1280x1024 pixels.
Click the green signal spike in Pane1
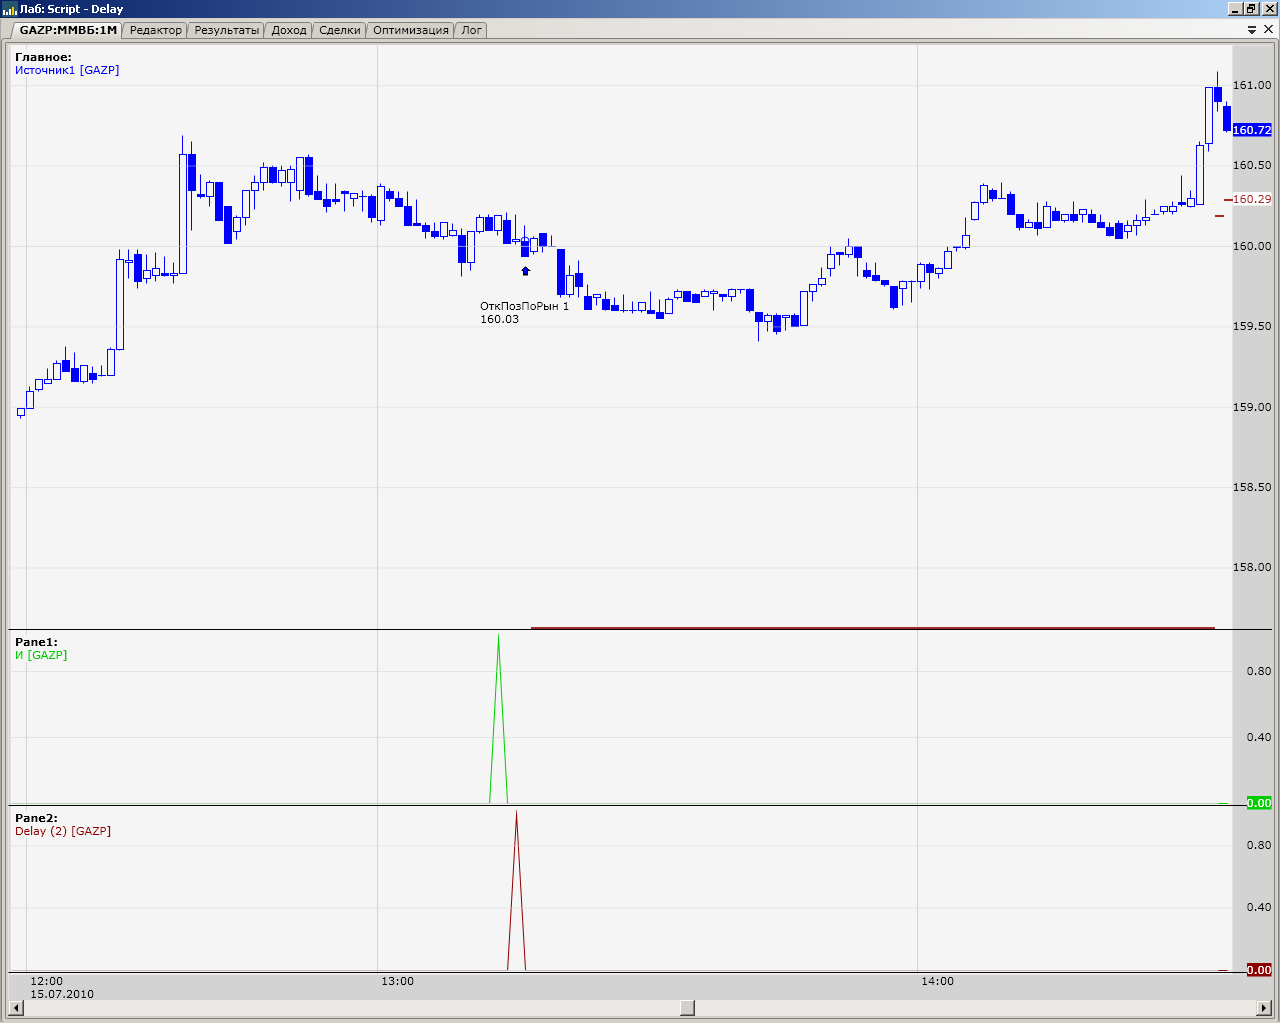click(x=498, y=718)
